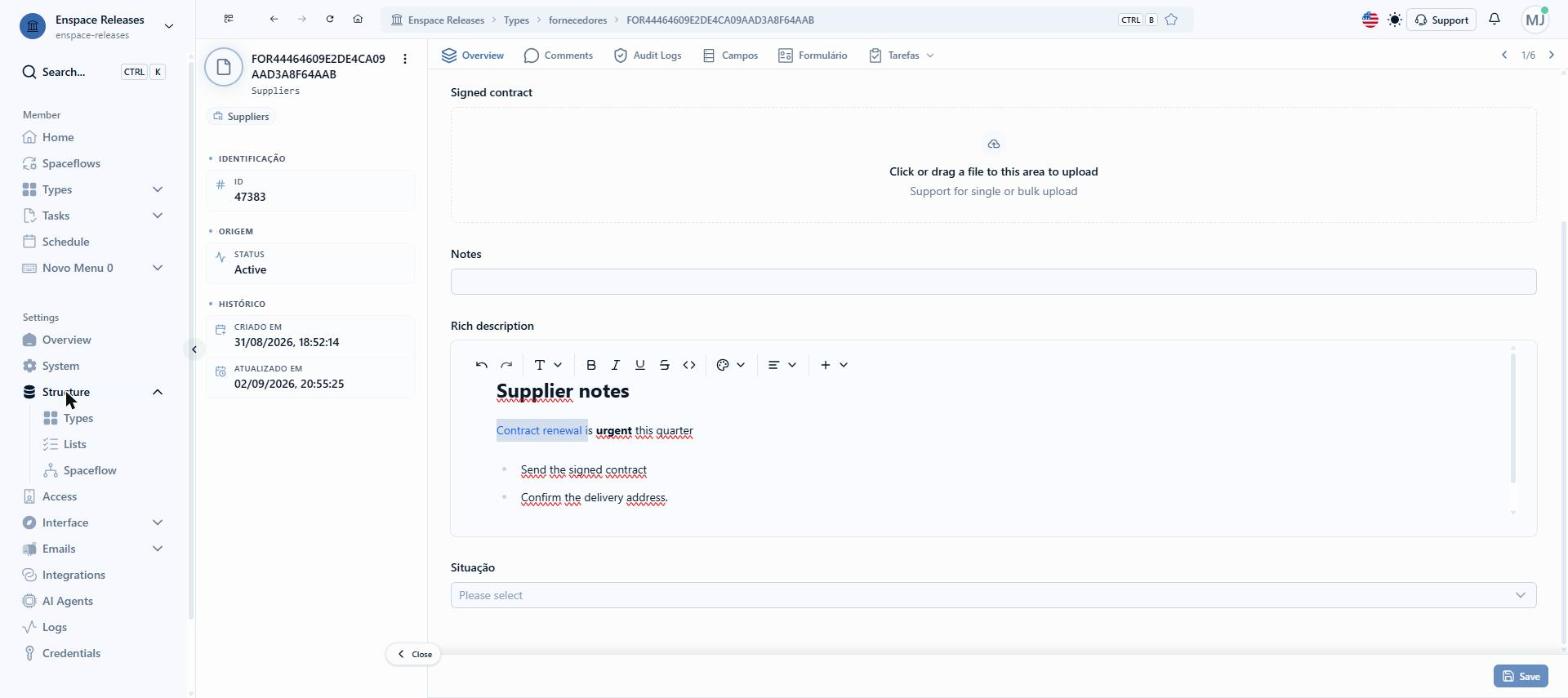Open the workspace switcher dropdown
1568x698 pixels.
coord(97,26)
